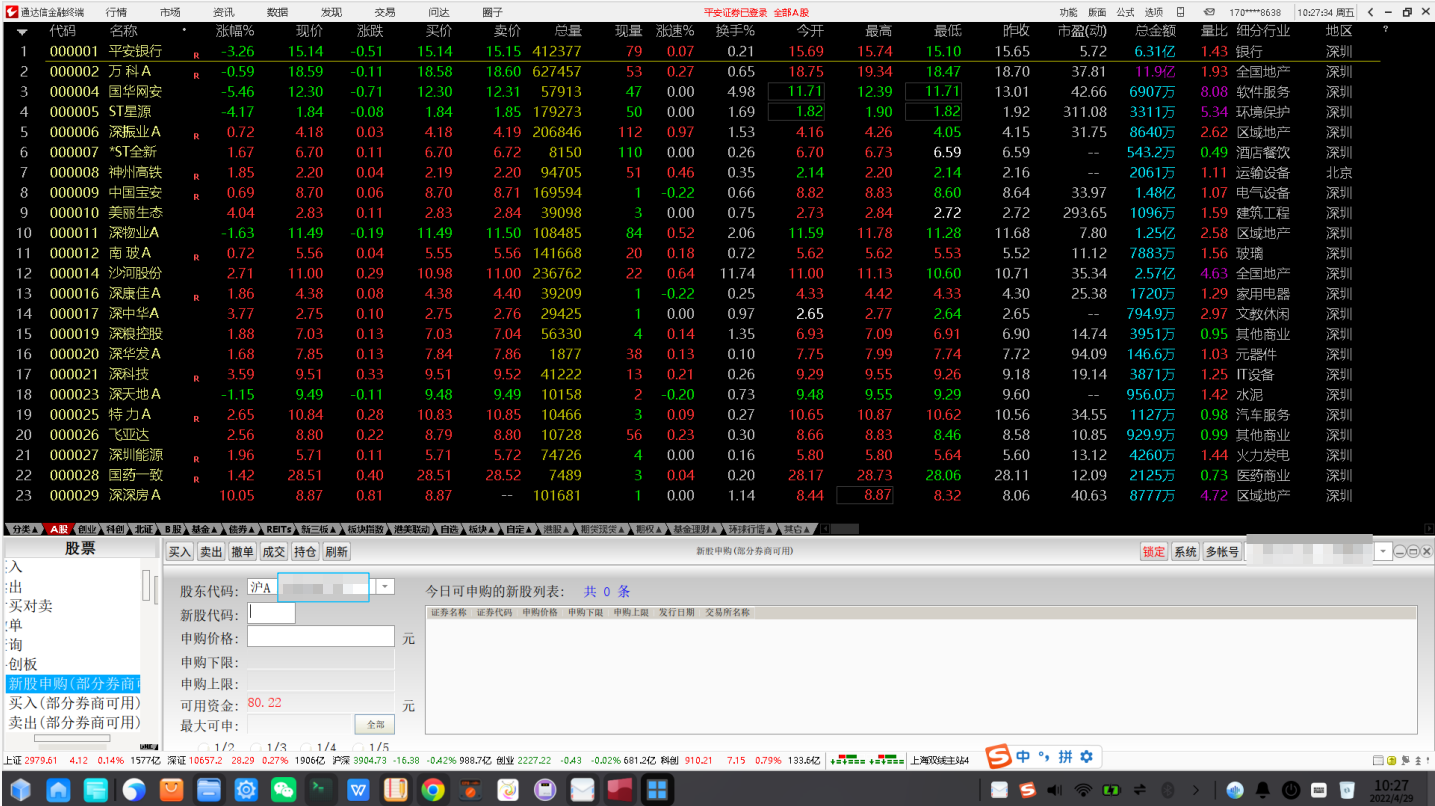This screenshot has height=806, width=1435.
Task: Click the Sogou input method S icon
Action: pos(998,756)
